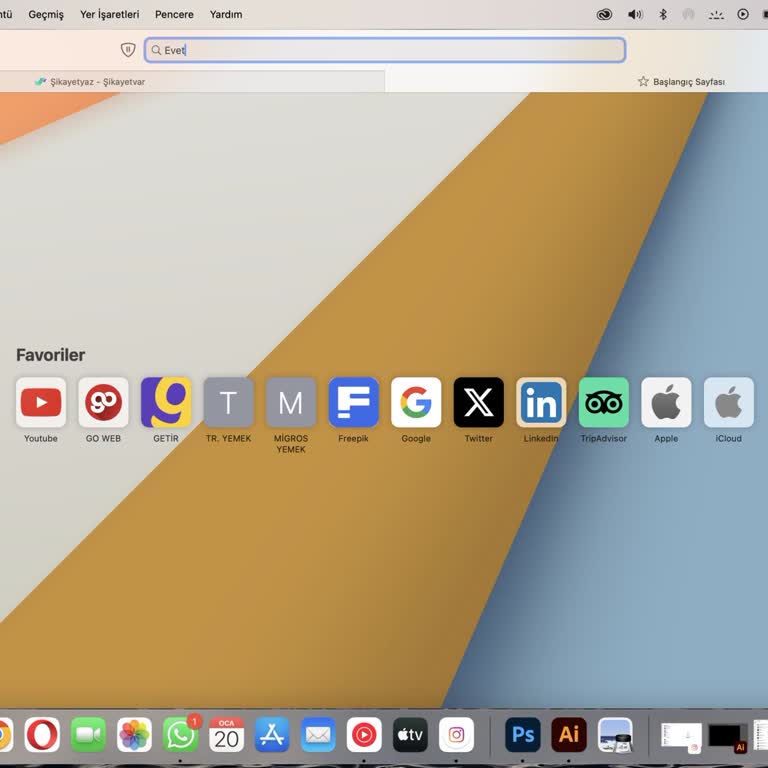This screenshot has height=768, width=768.
Task: Open Bluetooth menu bar icon
Action: click(x=663, y=14)
